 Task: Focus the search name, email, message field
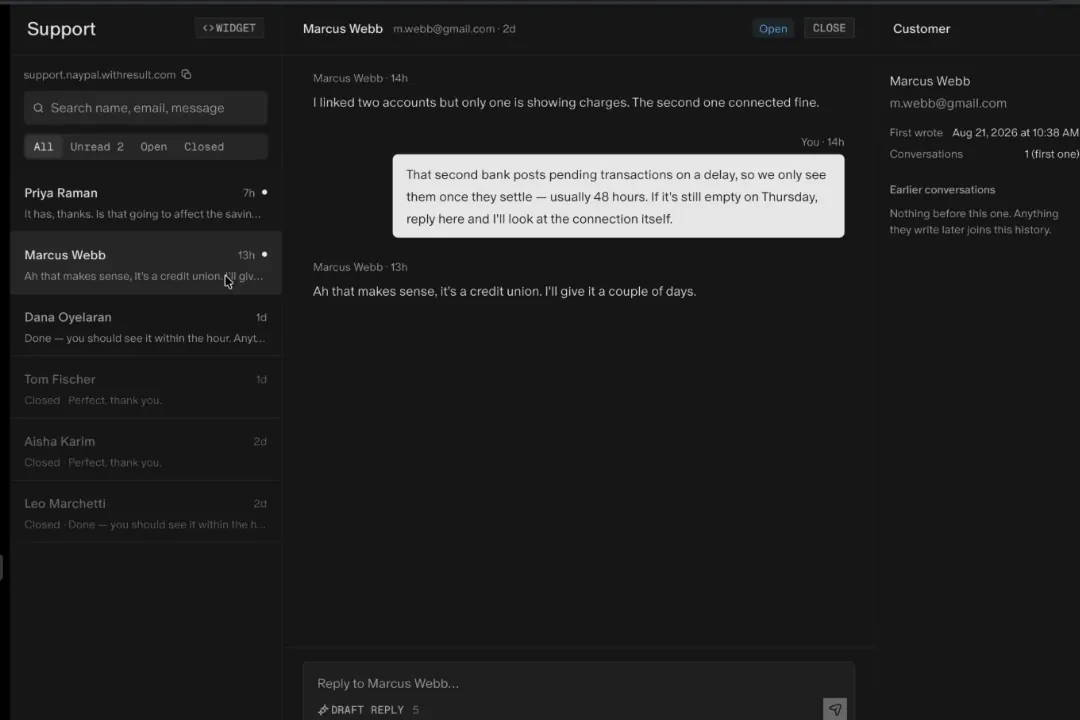click(x=146, y=108)
